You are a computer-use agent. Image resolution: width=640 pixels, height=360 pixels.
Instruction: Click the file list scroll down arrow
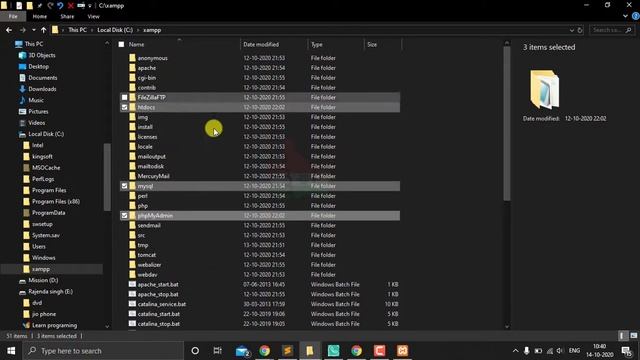point(507,326)
